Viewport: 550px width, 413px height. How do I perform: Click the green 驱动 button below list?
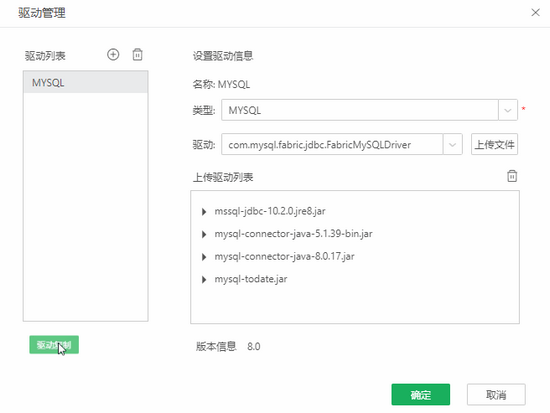54,345
